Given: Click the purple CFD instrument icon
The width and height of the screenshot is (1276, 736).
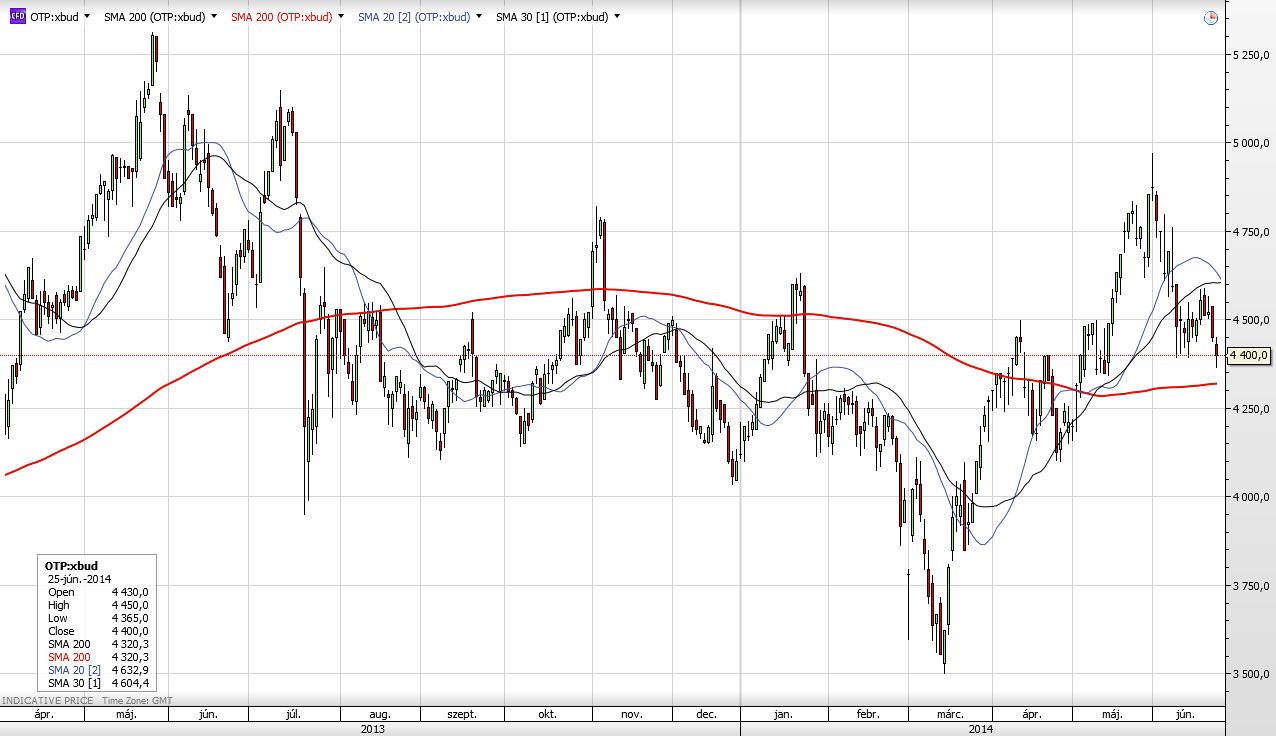Looking at the screenshot, I should [17, 17].
